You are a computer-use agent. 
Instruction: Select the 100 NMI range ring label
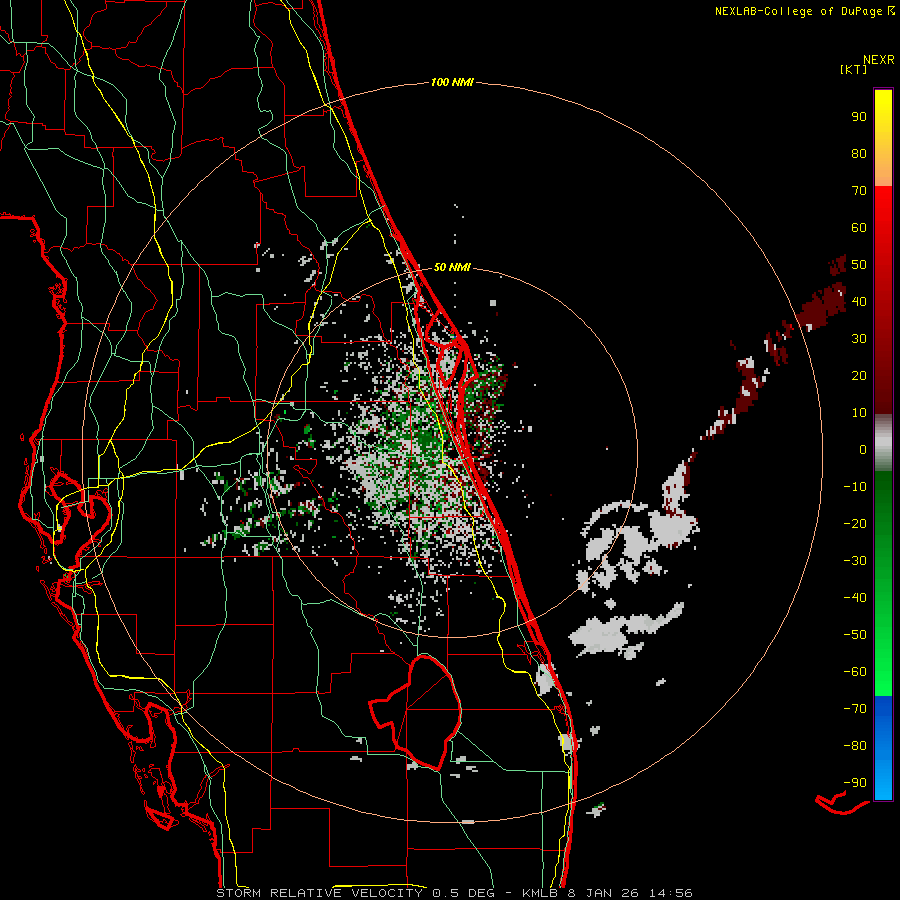point(452,82)
